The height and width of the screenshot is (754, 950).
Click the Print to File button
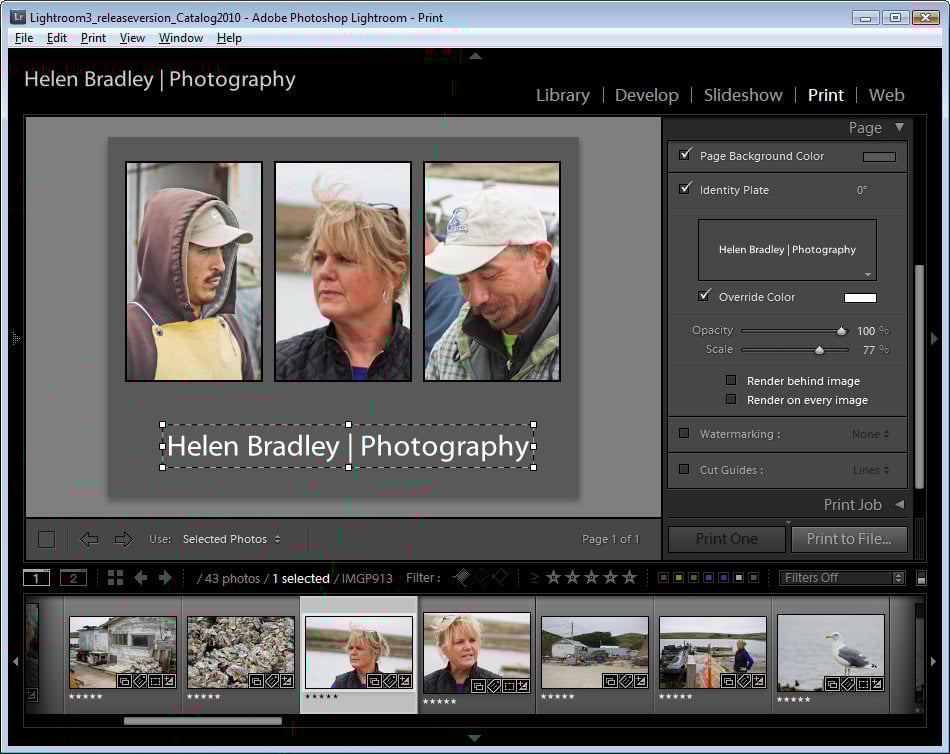coord(849,539)
